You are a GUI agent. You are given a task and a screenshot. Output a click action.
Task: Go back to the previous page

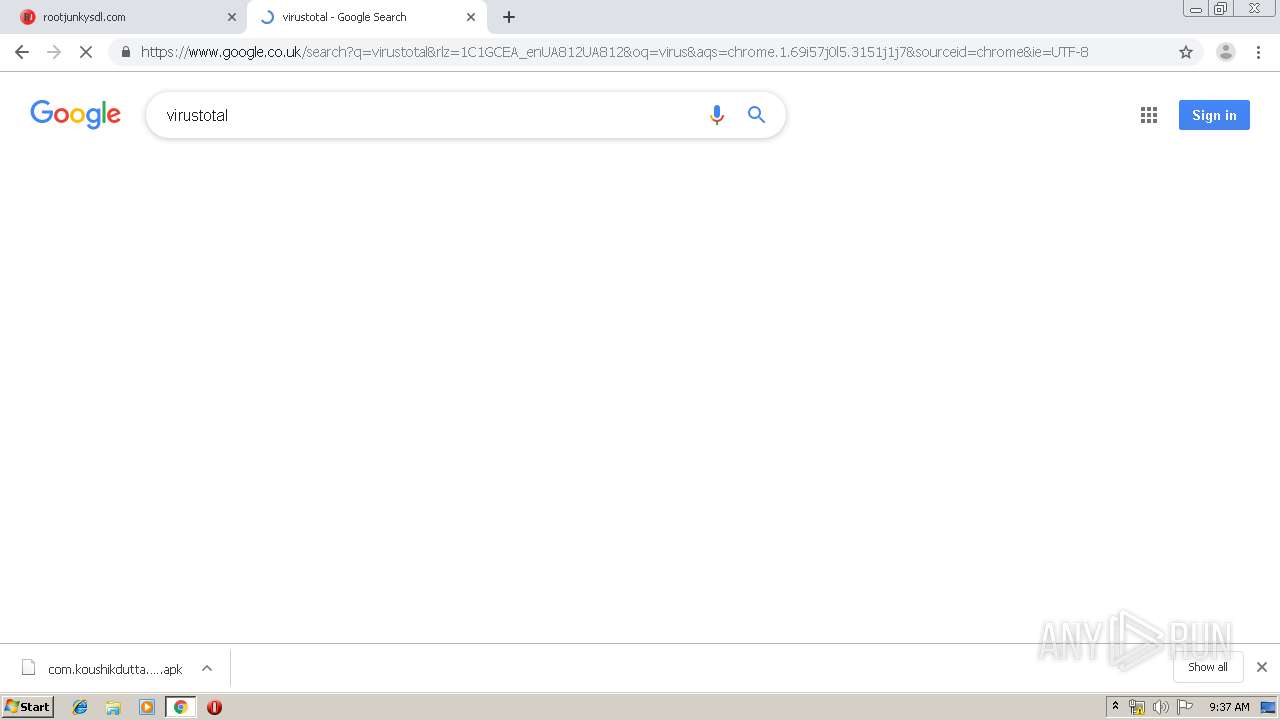tap(22, 52)
